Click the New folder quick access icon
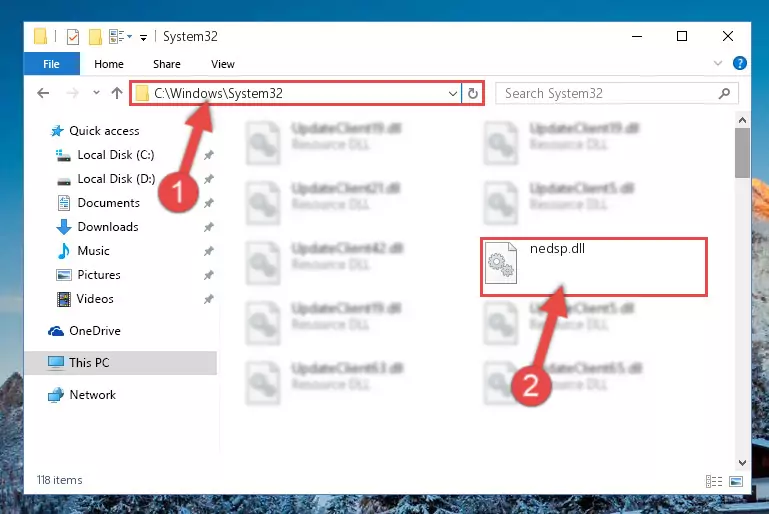 pyautogui.click(x=95, y=37)
